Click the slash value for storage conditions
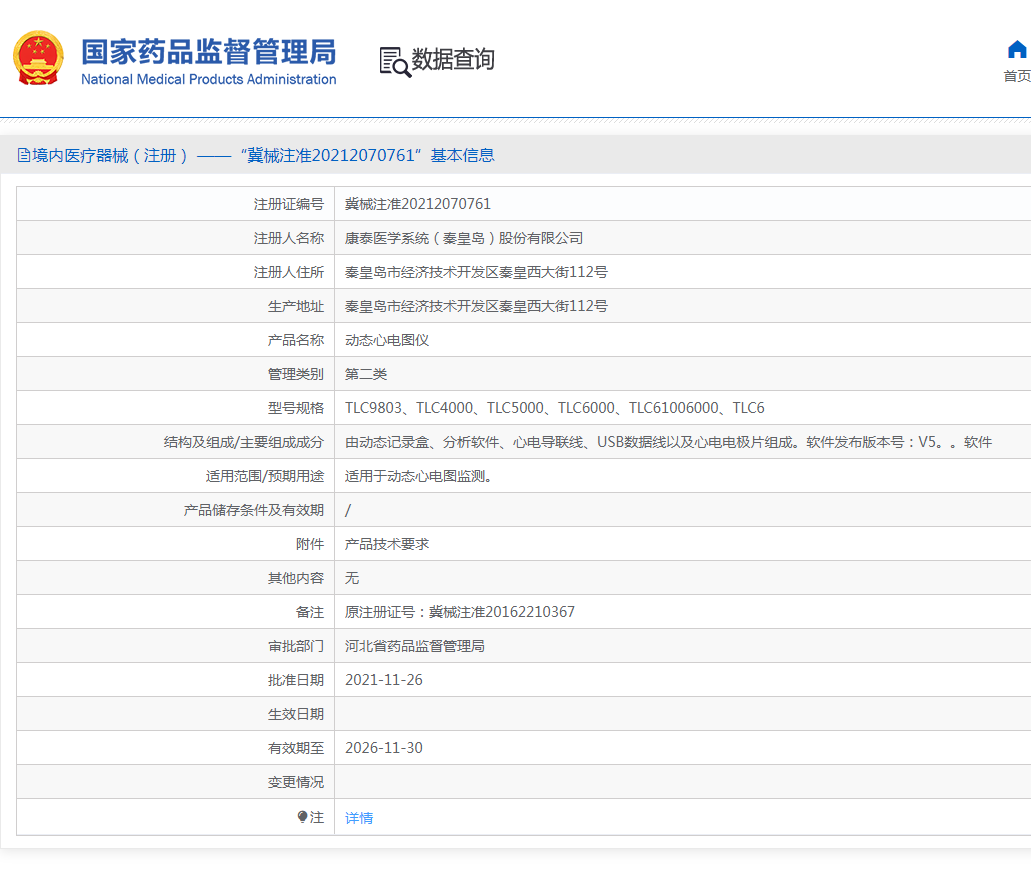The width and height of the screenshot is (1031, 876). tap(348, 510)
